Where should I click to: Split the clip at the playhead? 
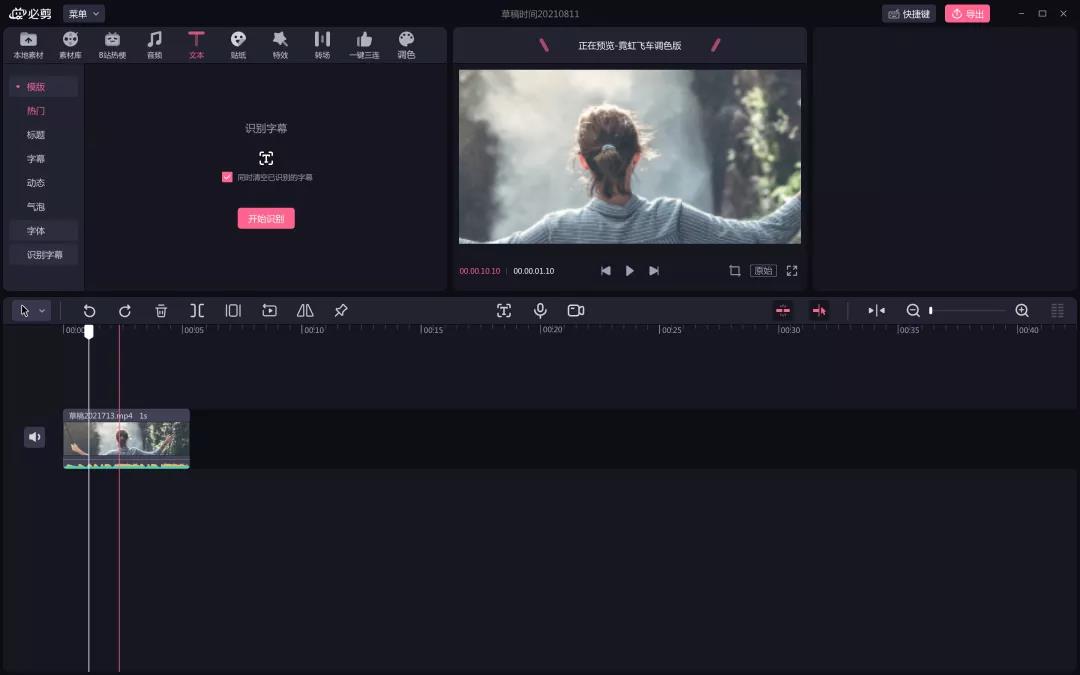[x=197, y=311]
